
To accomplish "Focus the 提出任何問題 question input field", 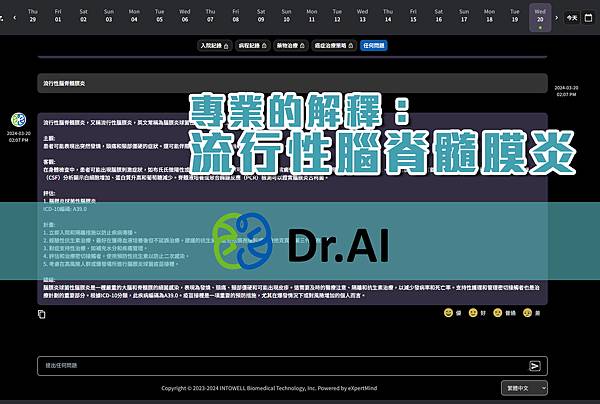I will click(x=292, y=366).
